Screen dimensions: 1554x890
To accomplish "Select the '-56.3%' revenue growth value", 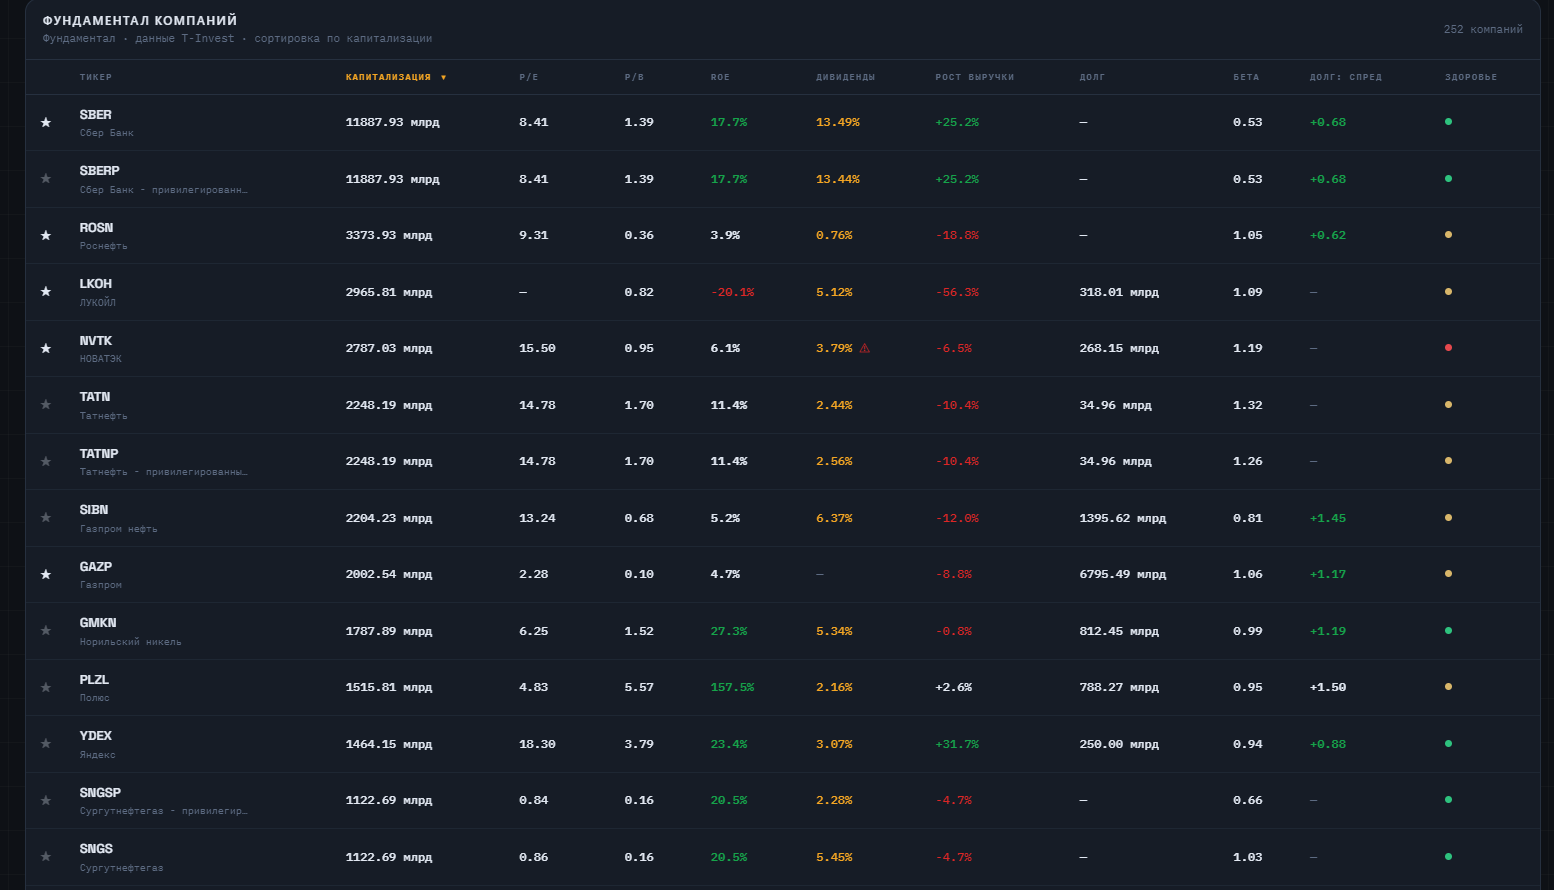I will pyautogui.click(x=957, y=292).
